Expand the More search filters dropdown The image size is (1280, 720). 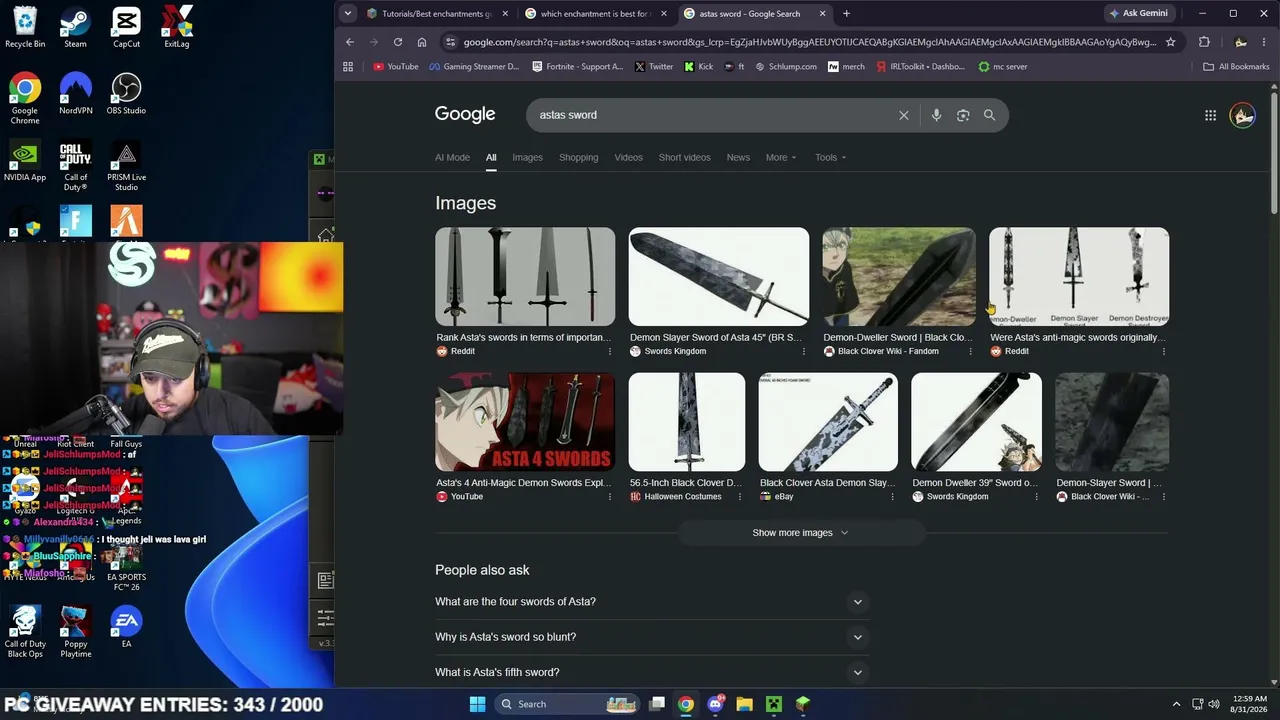781,157
